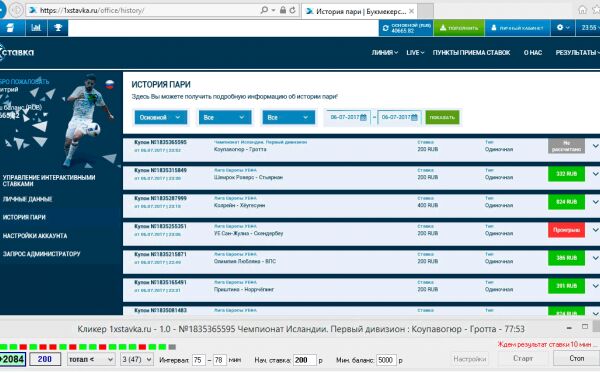Open Настройки аккаунта in sidebar
This screenshot has width=600, height=373.
[35, 236]
